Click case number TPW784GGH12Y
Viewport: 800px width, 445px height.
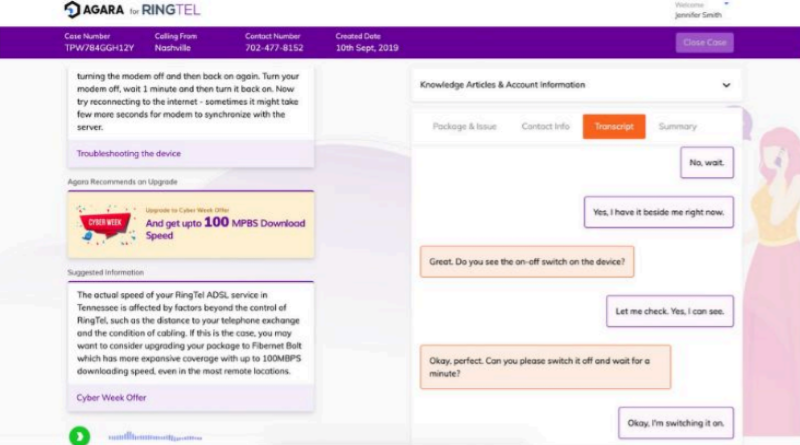pyautogui.click(x=99, y=48)
